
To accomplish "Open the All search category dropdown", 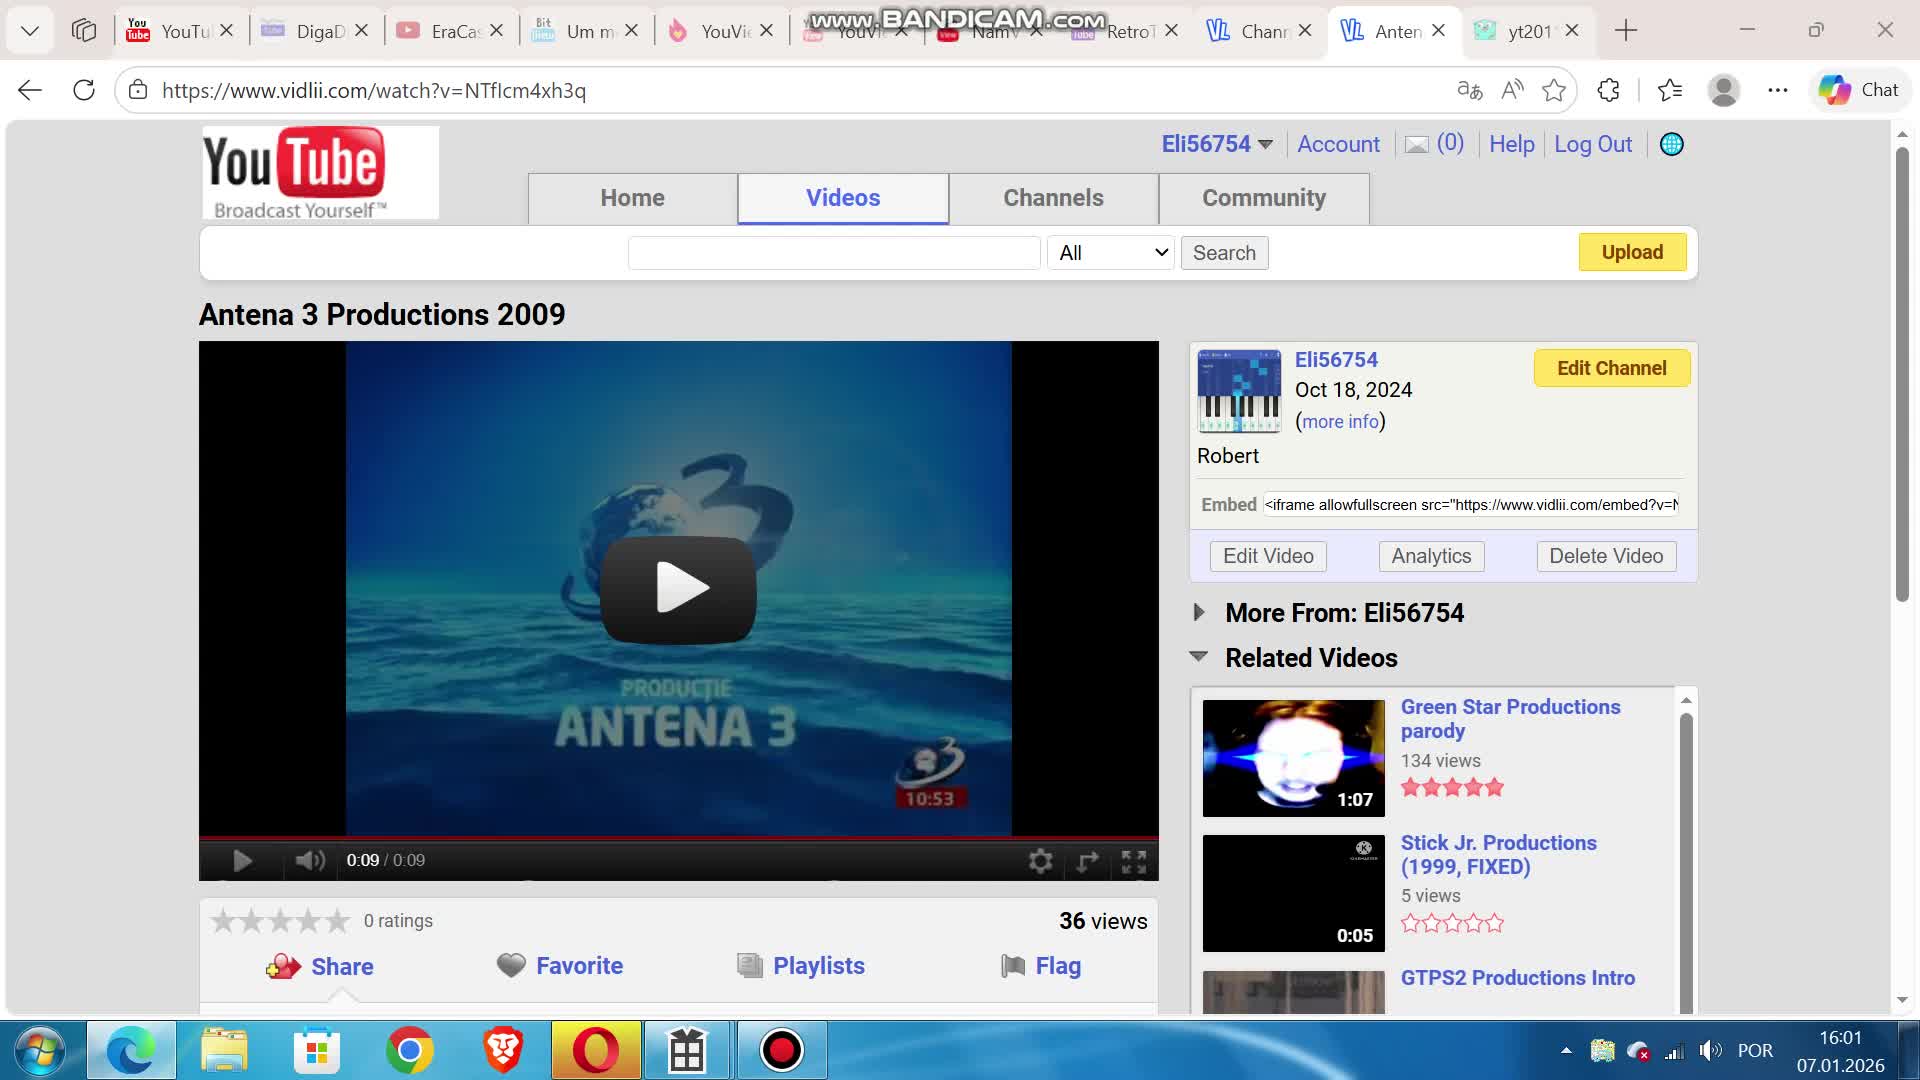I will 1111,253.
